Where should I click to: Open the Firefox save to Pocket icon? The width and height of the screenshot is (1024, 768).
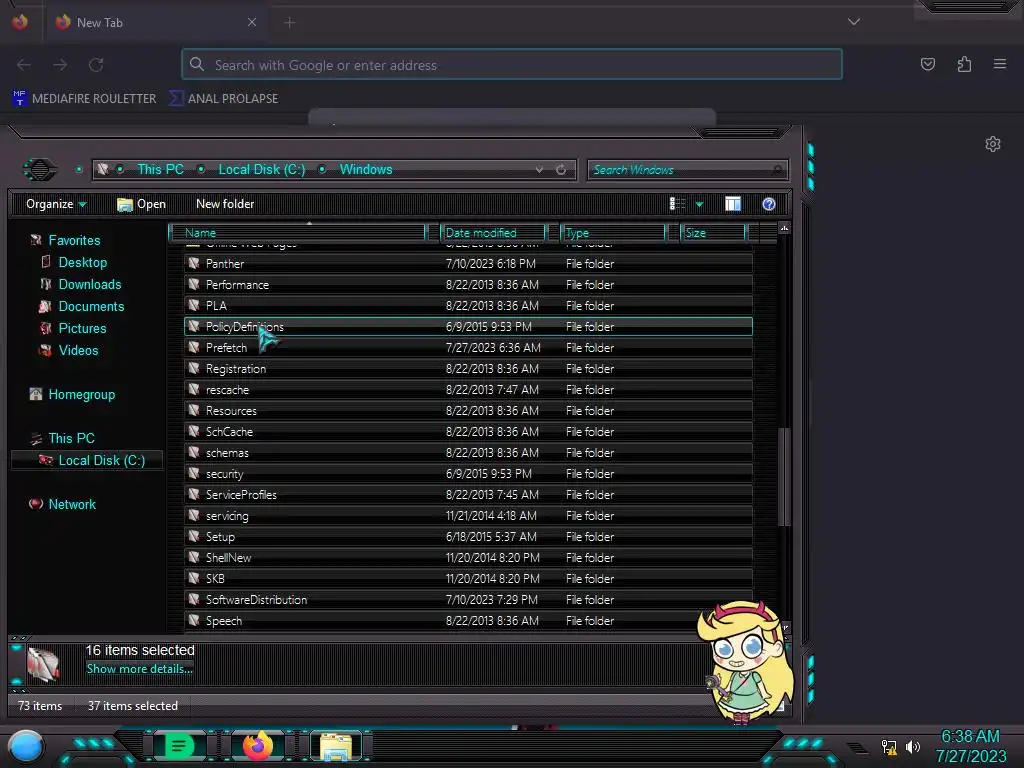point(927,64)
